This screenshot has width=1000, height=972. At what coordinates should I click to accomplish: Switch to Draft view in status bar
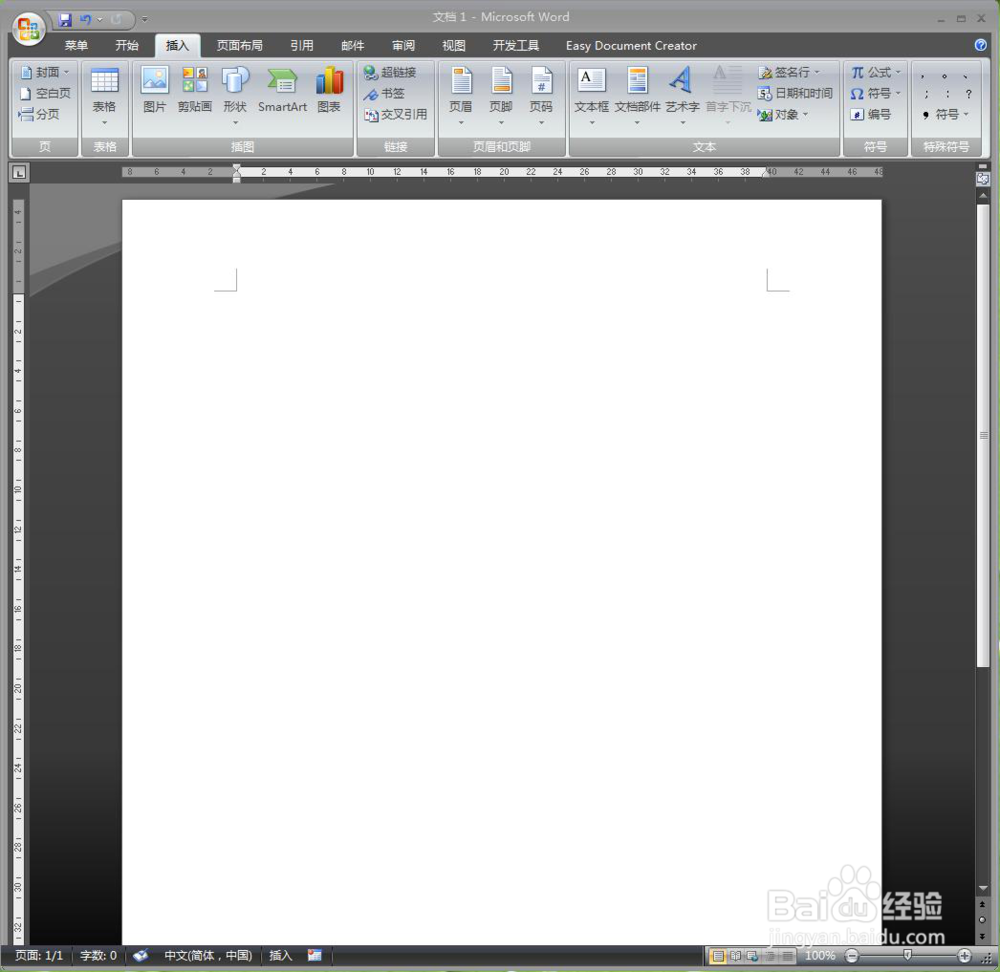coord(788,956)
